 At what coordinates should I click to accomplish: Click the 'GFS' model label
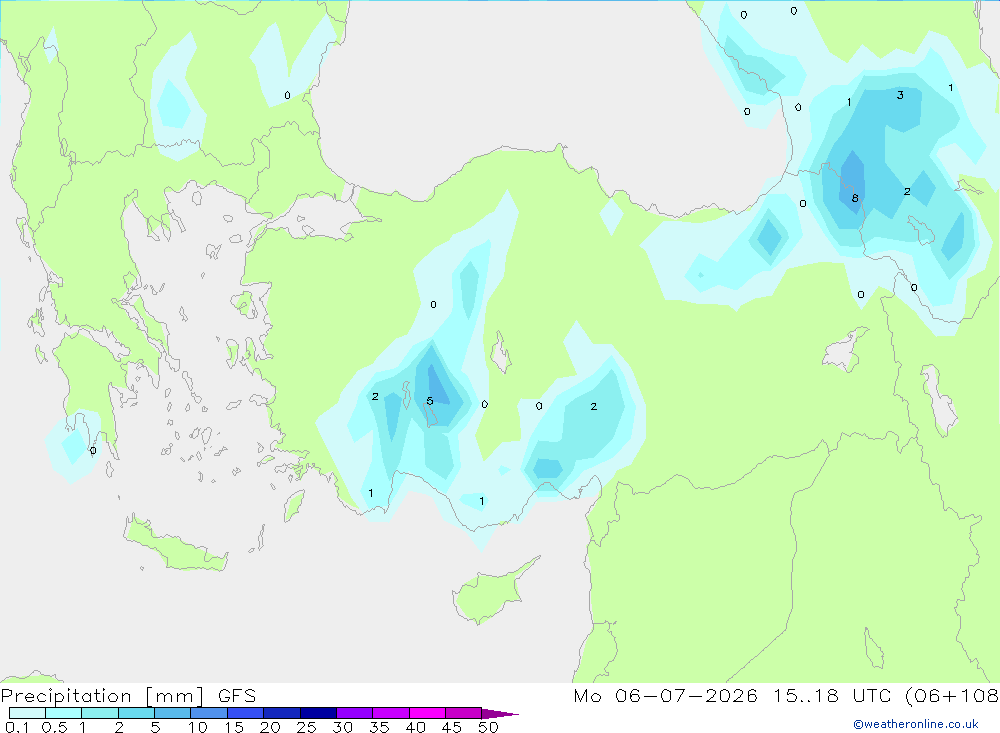pos(237,695)
